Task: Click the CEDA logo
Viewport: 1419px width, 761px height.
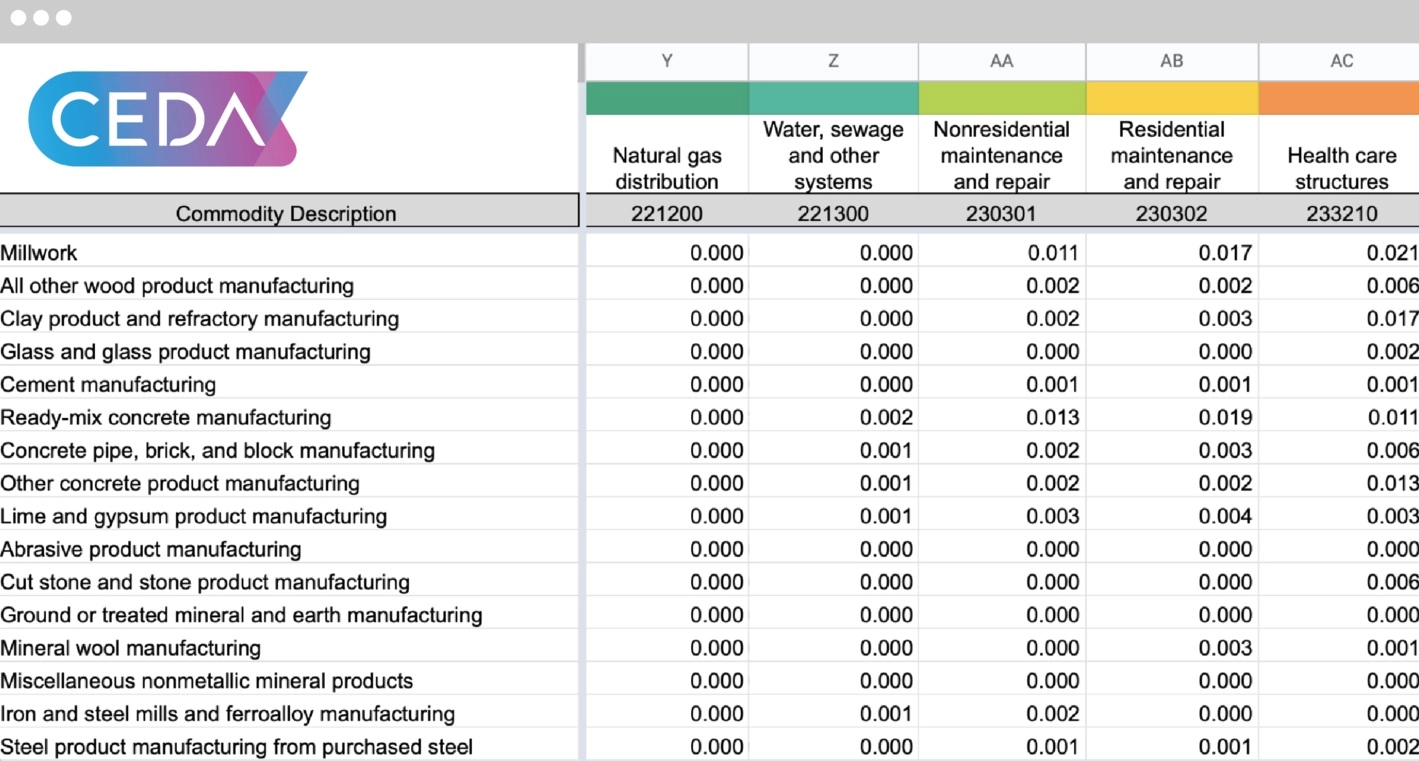Action: tap(166, 118)
